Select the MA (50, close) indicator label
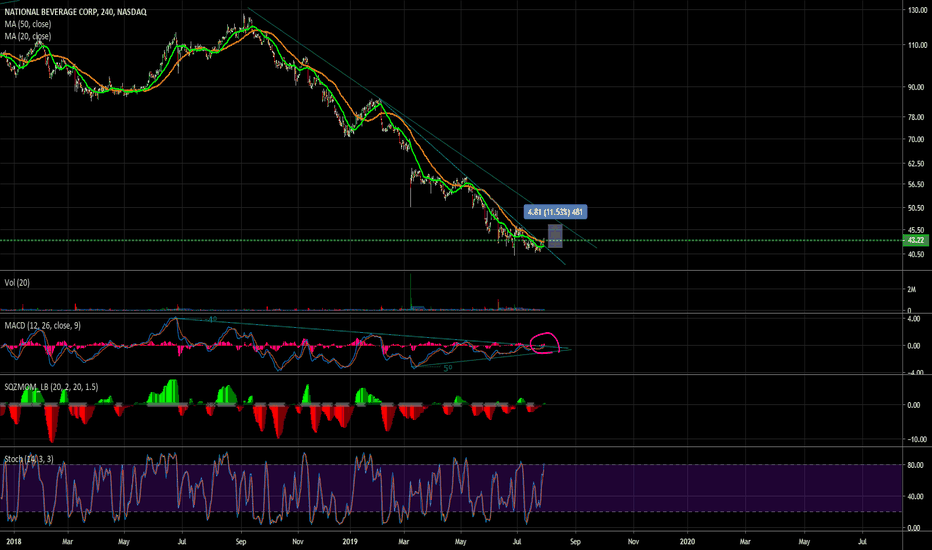Image resolution: width=932 pixels, height=550 pixels. pos(28,24)
